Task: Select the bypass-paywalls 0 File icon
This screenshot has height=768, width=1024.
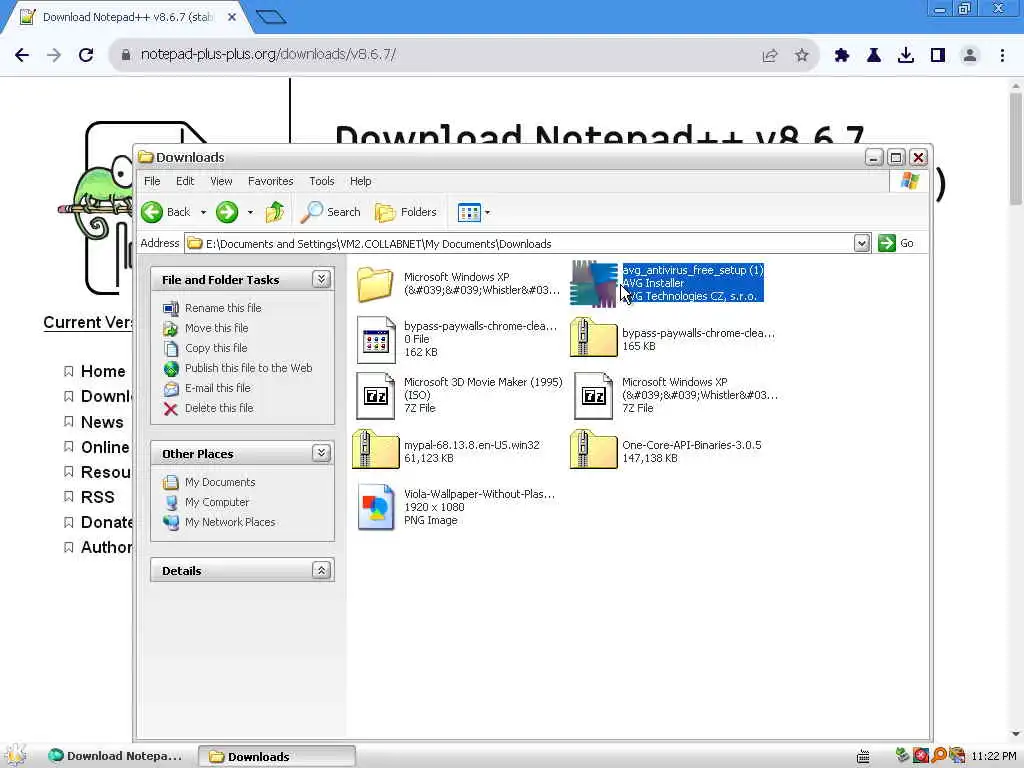Action: (x=376, y=340)
